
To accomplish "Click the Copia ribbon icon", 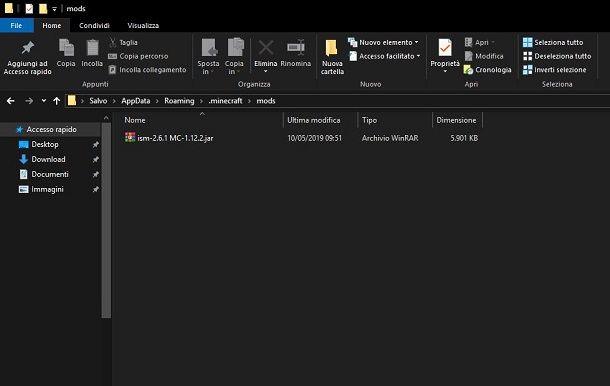I will [x=66, y=53].
